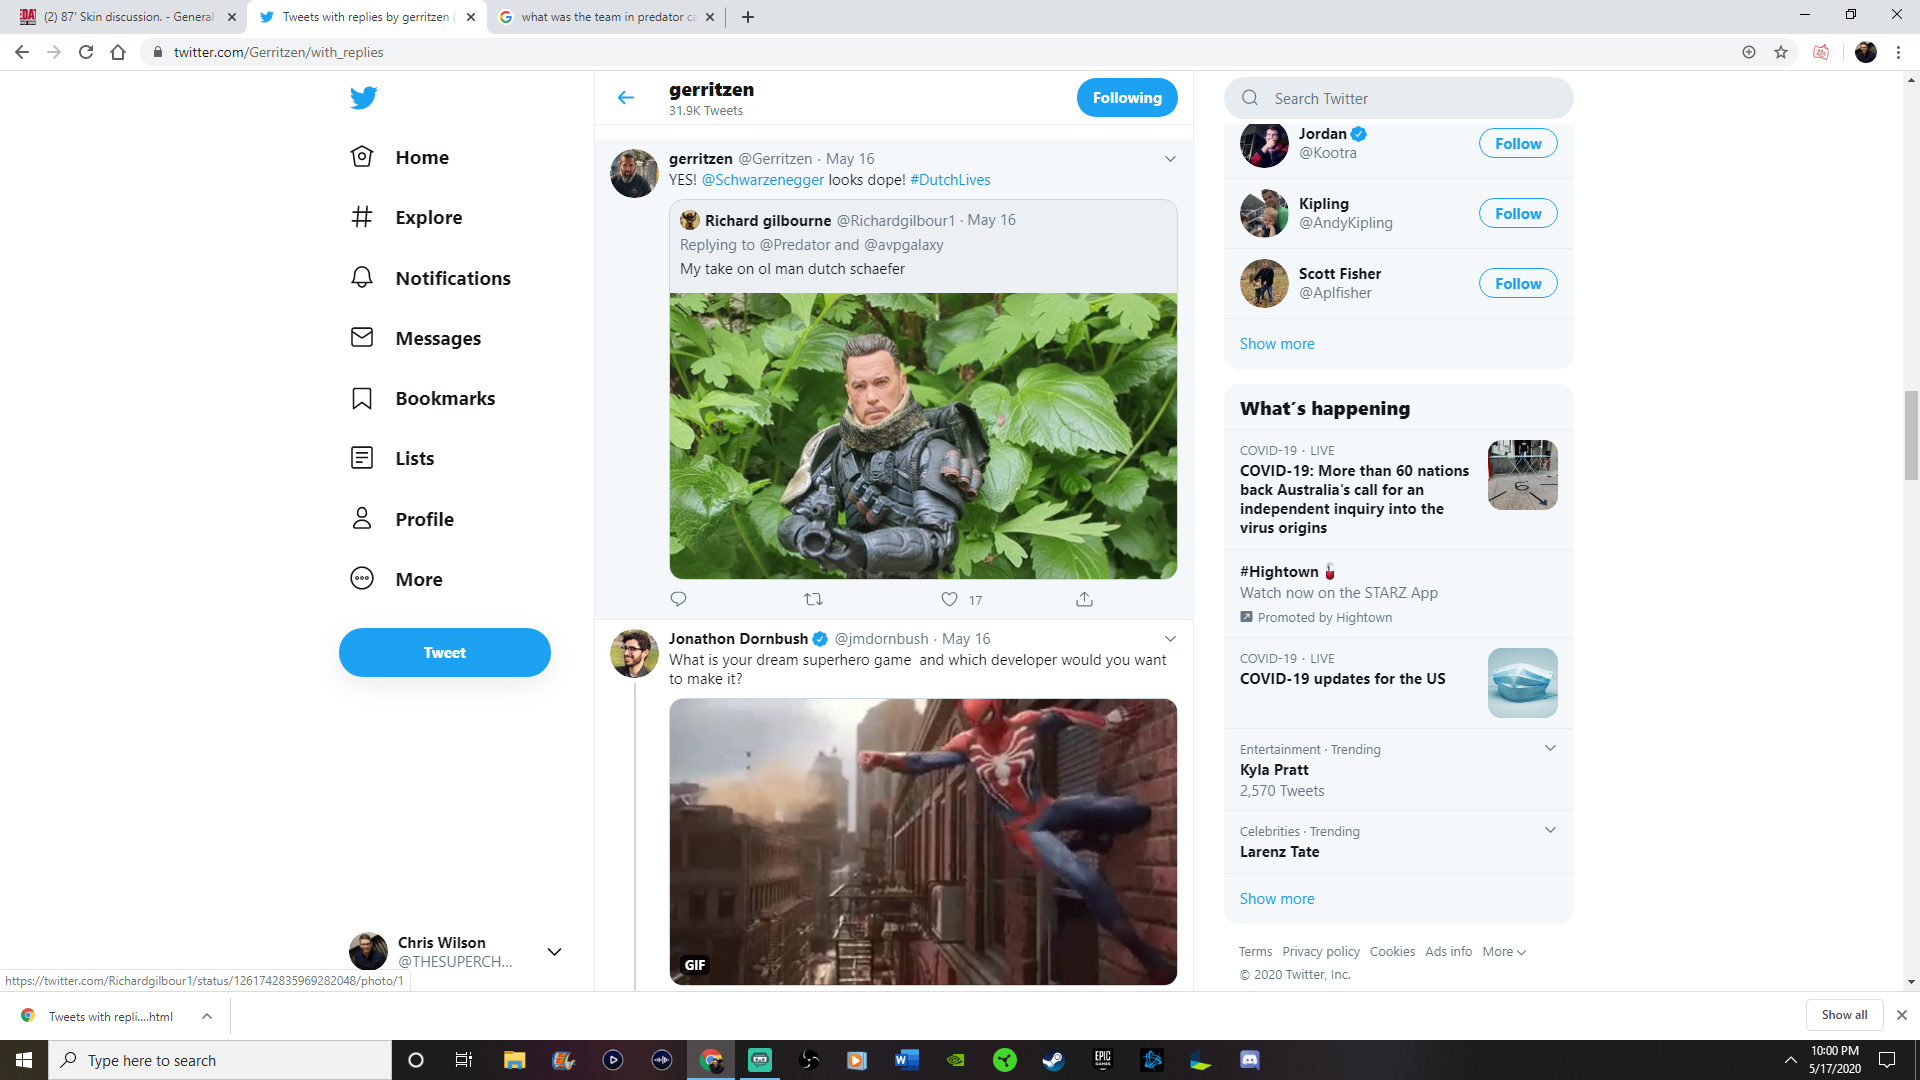Open the More menu in sidebar
The width and height of the screenshot is (1920, 1080).
[397, 579]
